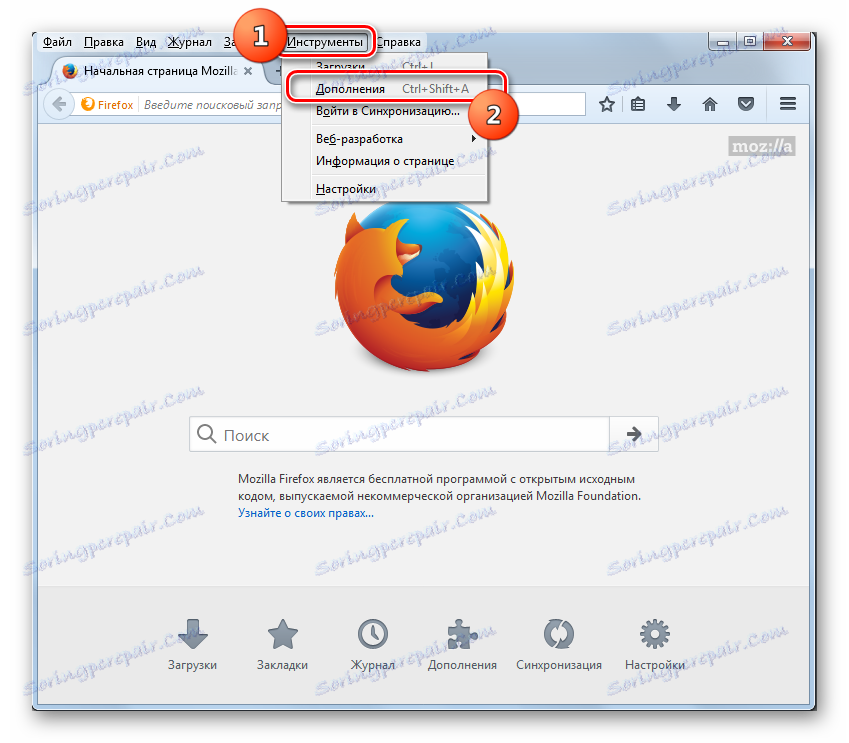Viewport: 849px width, 743px height.
Task: Select Информация о странице menu item
Action: 385,161
